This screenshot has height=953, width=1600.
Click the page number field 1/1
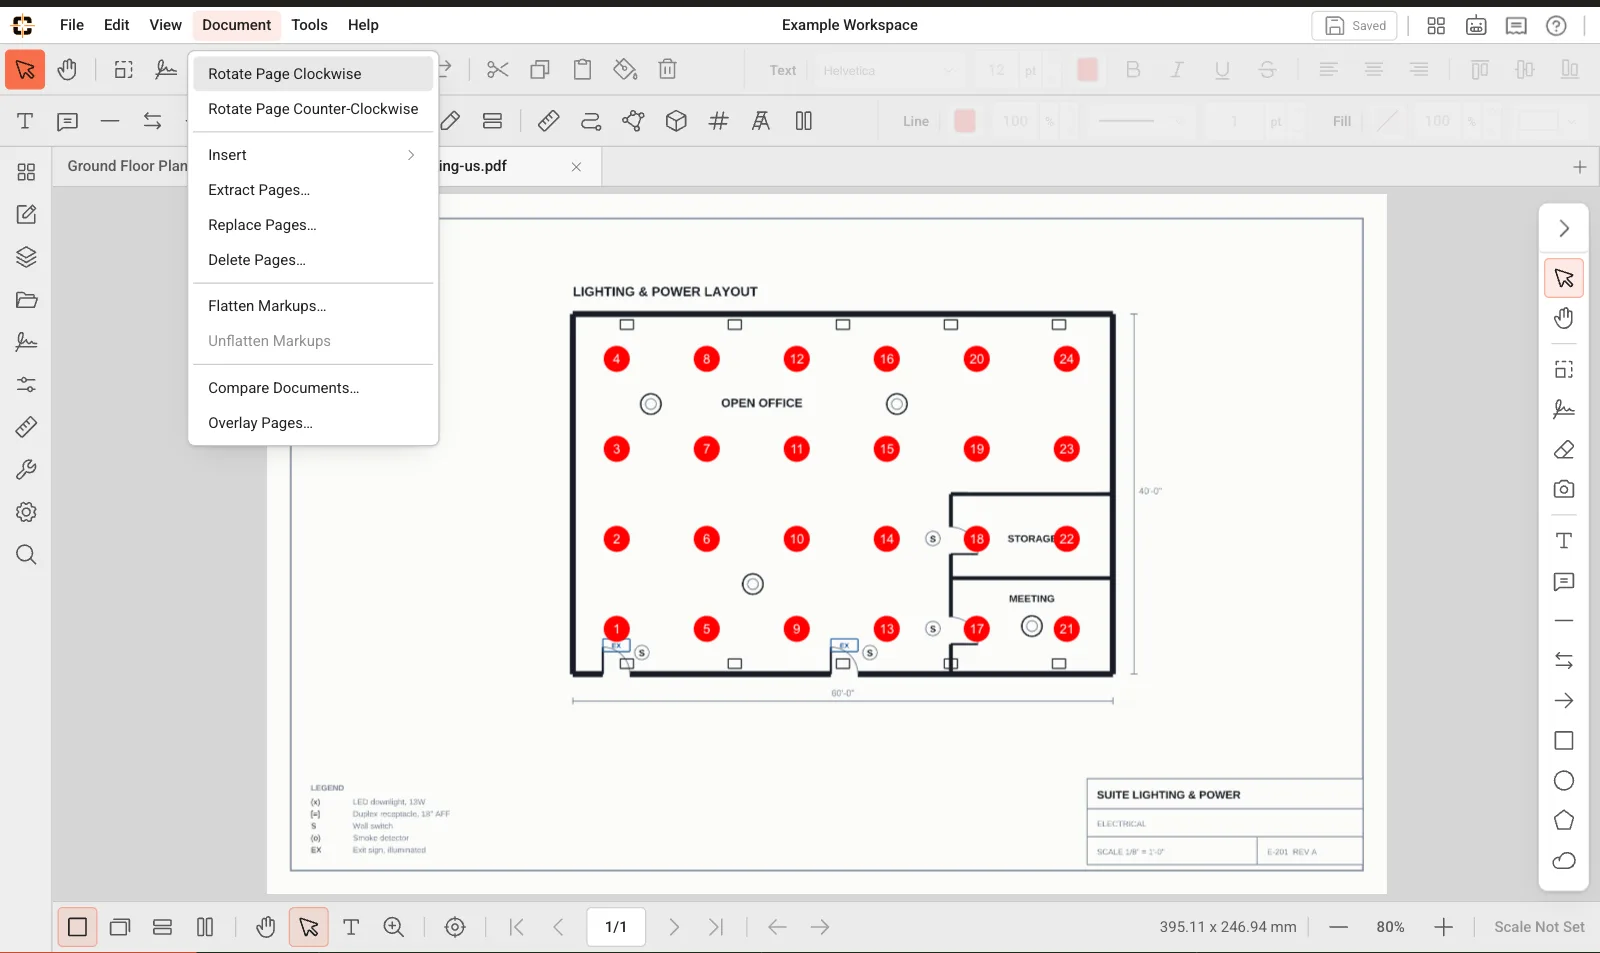pyautogui.click(x=616, y=927)
